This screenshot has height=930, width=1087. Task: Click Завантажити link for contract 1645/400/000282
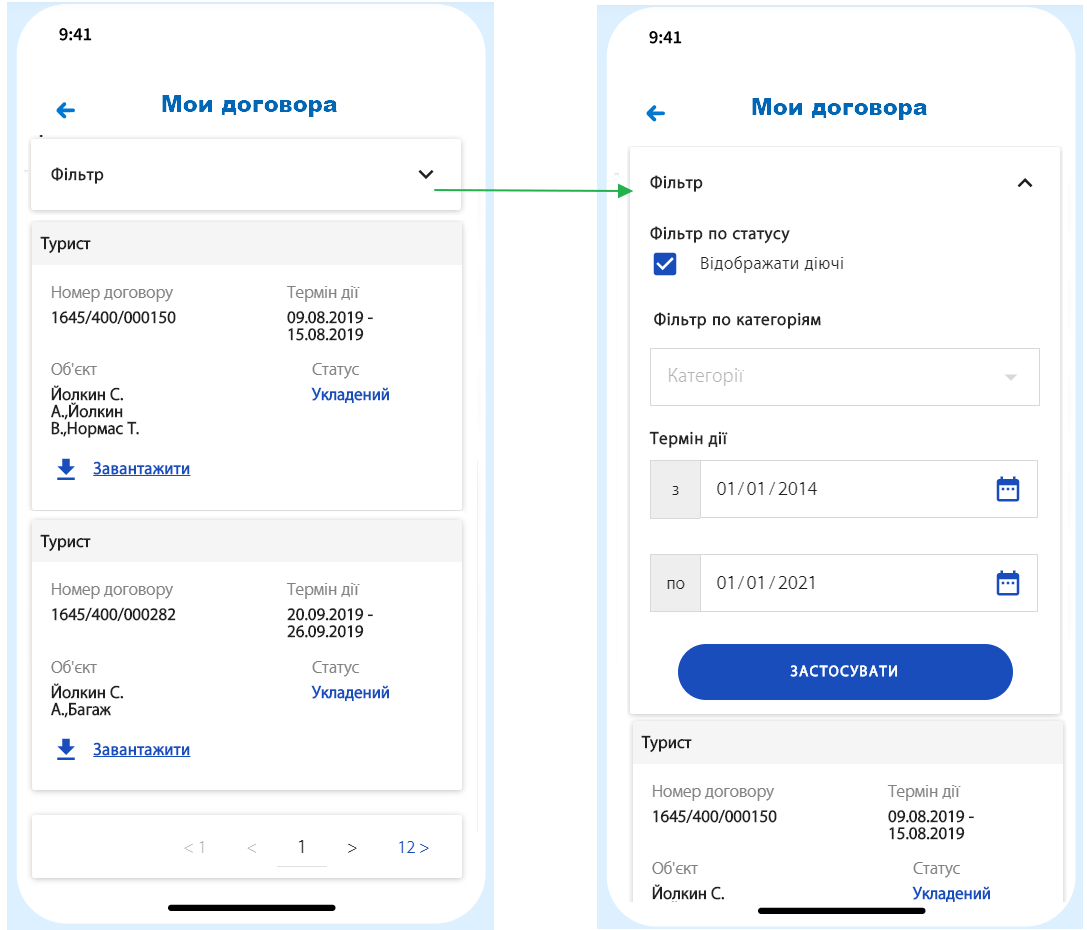[141, 750]
